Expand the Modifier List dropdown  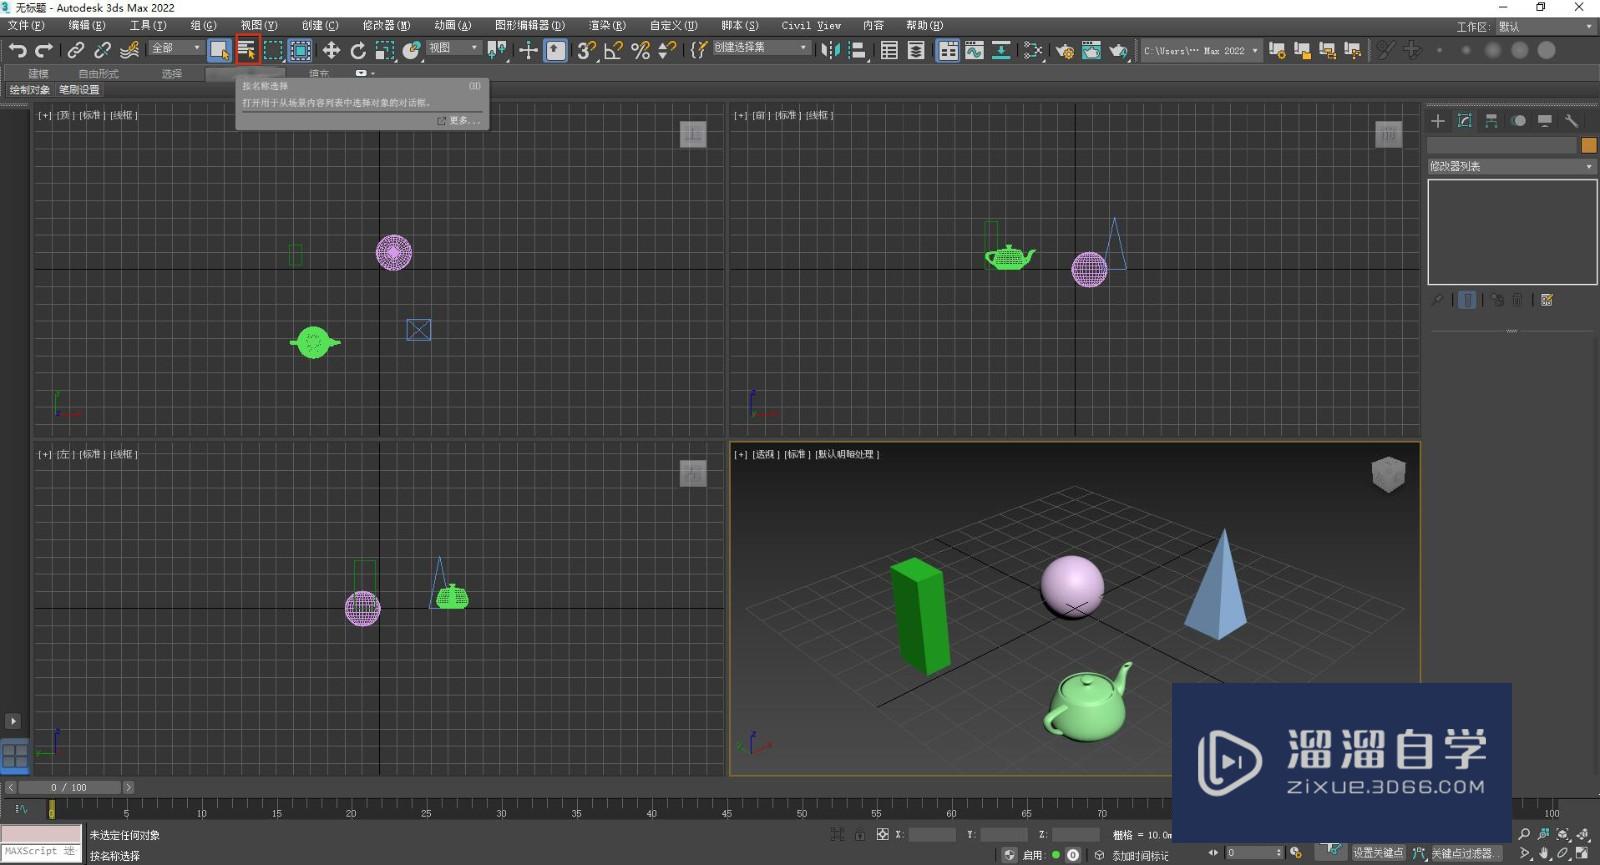click(1511, 167)
